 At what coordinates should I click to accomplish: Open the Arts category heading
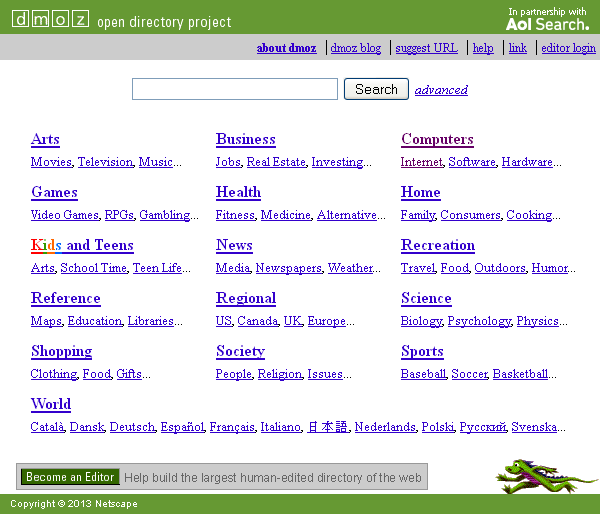click(x=45, y=139)
